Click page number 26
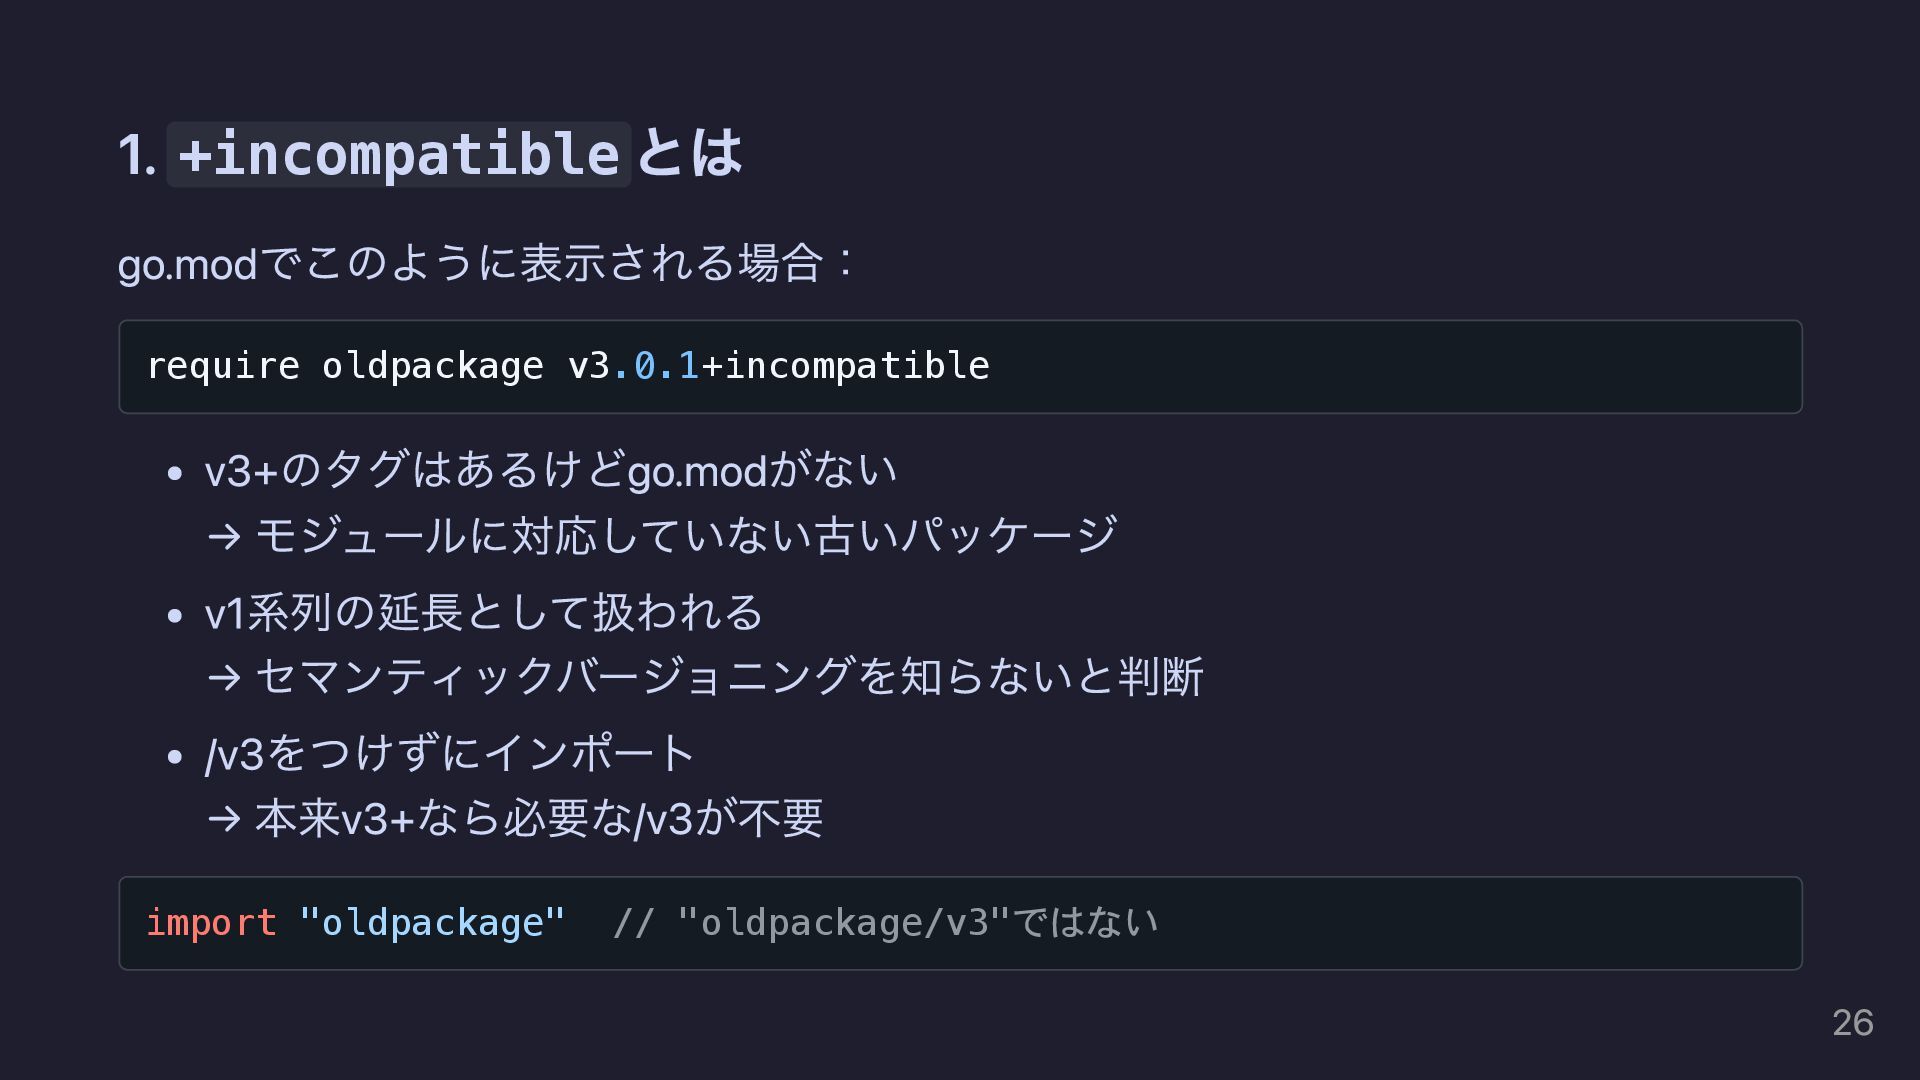Image resolution: width=1920 pixels, height=1080 pixels. (x=1852, y=1023)
